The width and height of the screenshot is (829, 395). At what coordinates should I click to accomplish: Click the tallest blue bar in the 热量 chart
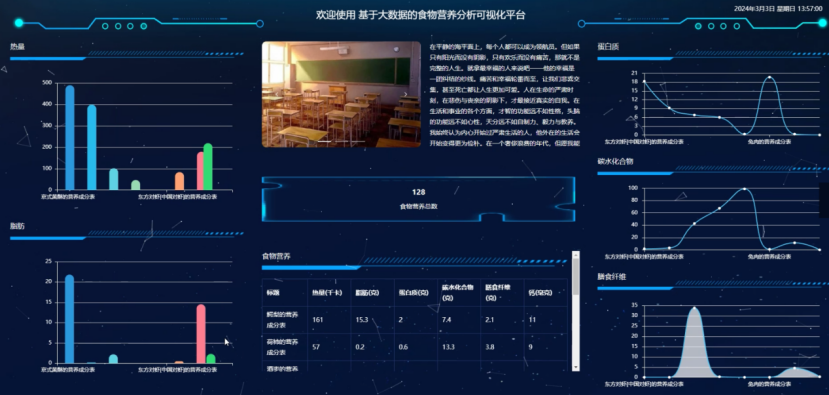[70, 137]
